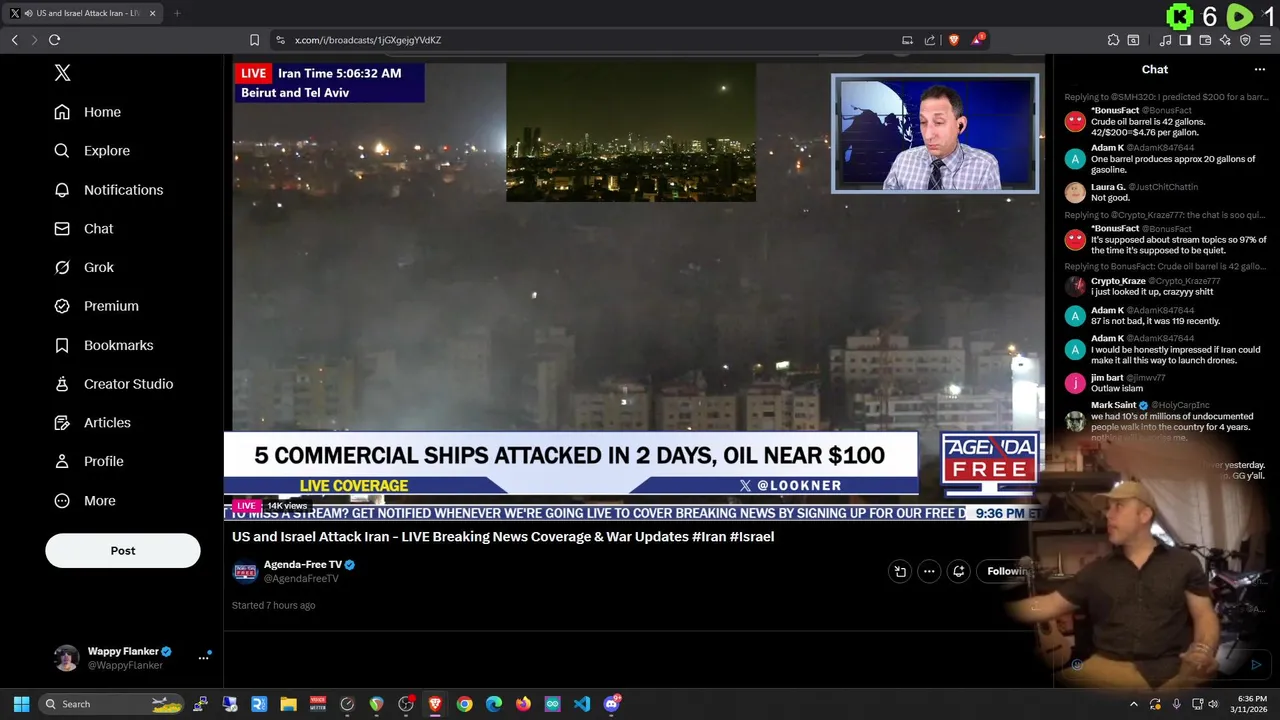Screen dimensions: 1280x720
Task: Open chat panel options ellipsis
Action: click(x=1260, y=70)
